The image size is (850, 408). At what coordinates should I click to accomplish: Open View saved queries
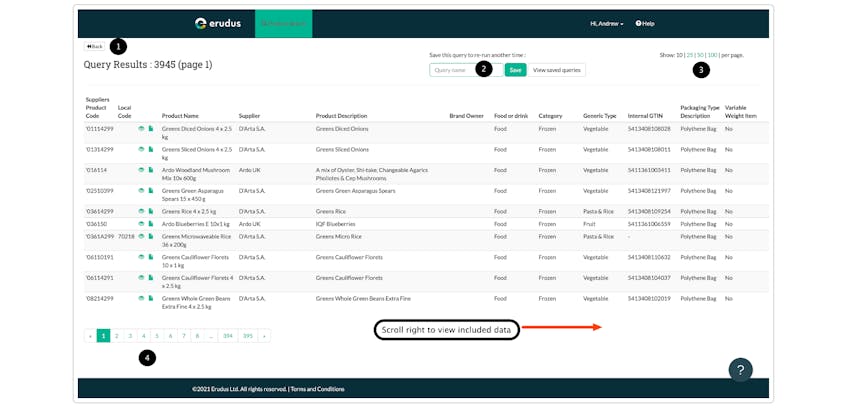[557, 70]
